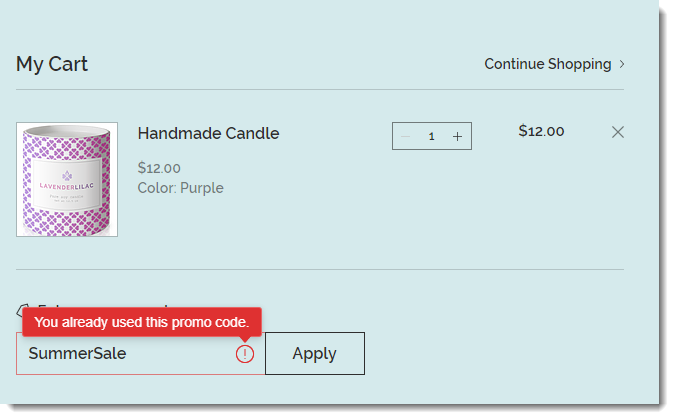This screenshot has width=674, height=419.
Task: Click the Color: Purple option text
Action: (181, 188)
